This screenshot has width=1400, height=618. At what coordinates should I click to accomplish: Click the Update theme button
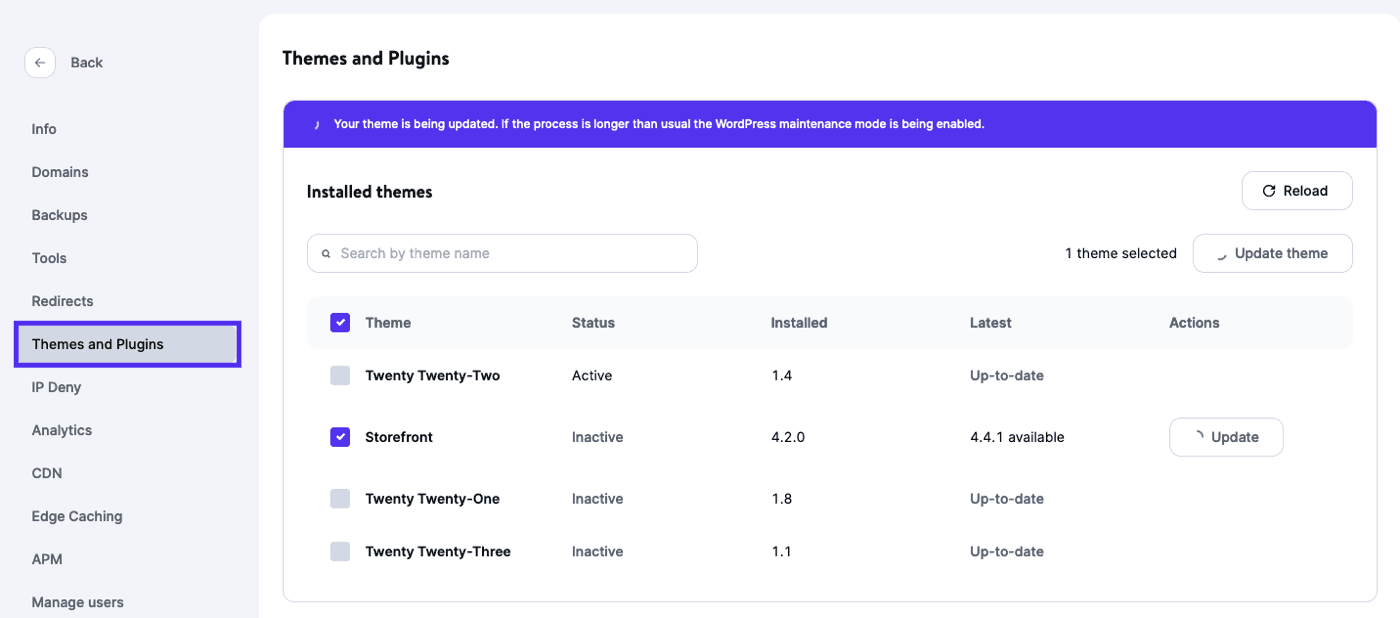click(1272, 254)
